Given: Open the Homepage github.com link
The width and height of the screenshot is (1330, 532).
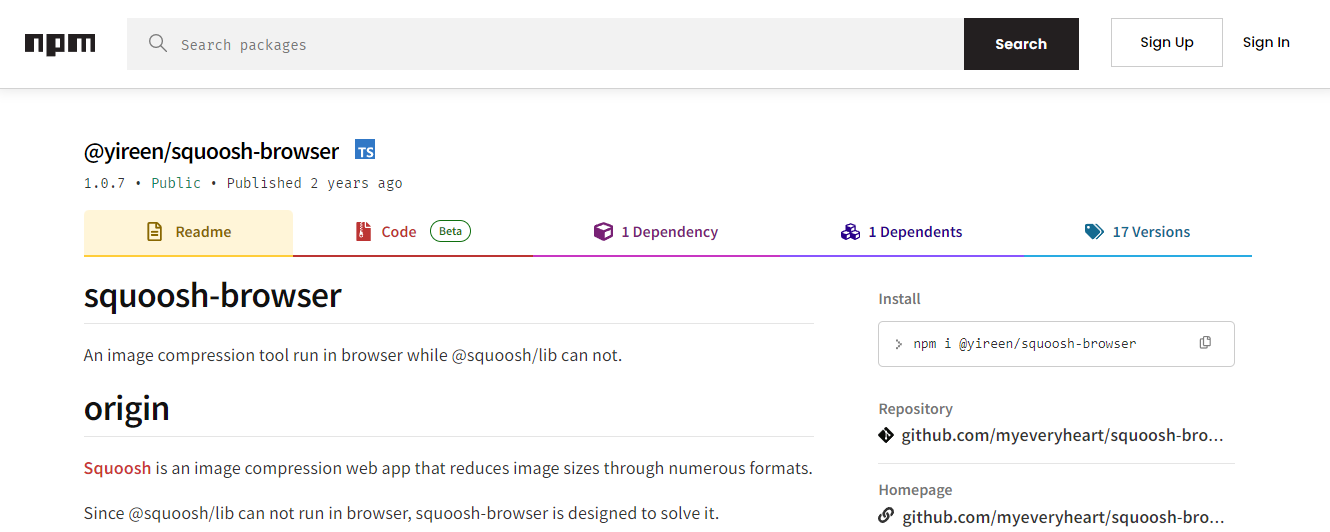Looking at the screenshot, I should (x=1063, y=517).
